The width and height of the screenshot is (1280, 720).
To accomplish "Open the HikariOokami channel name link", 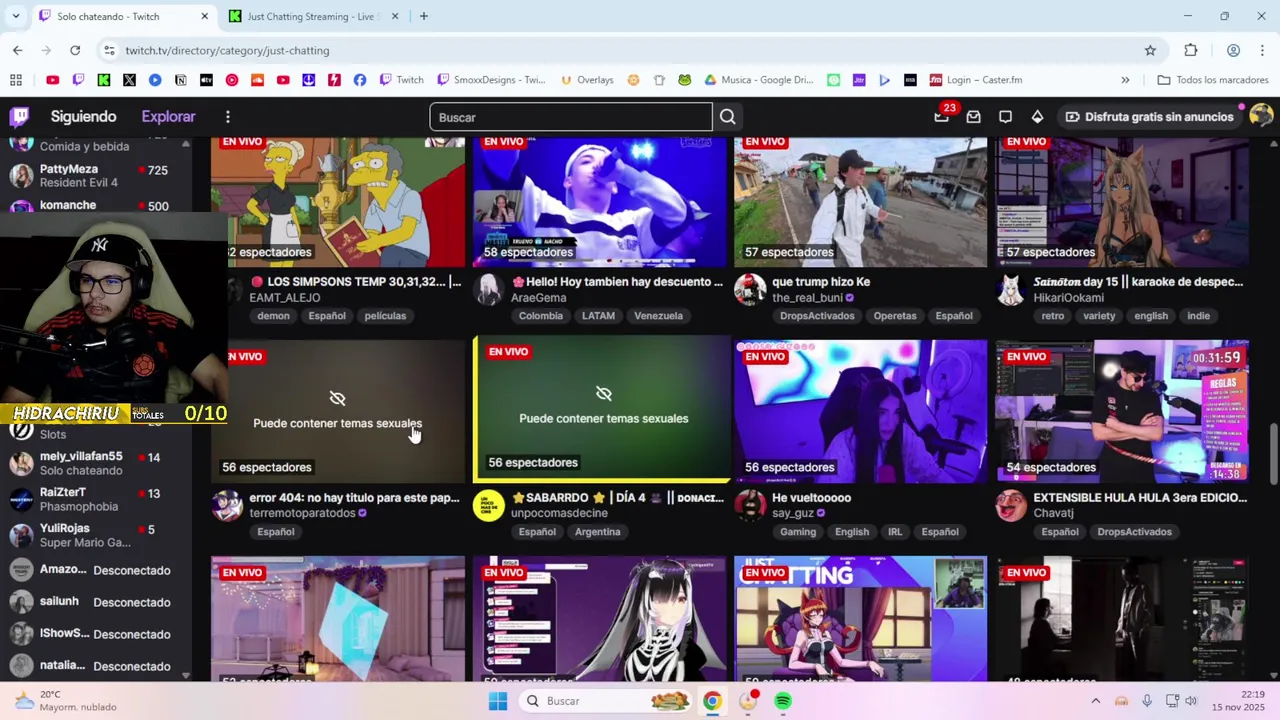I will pos(1068,297).
